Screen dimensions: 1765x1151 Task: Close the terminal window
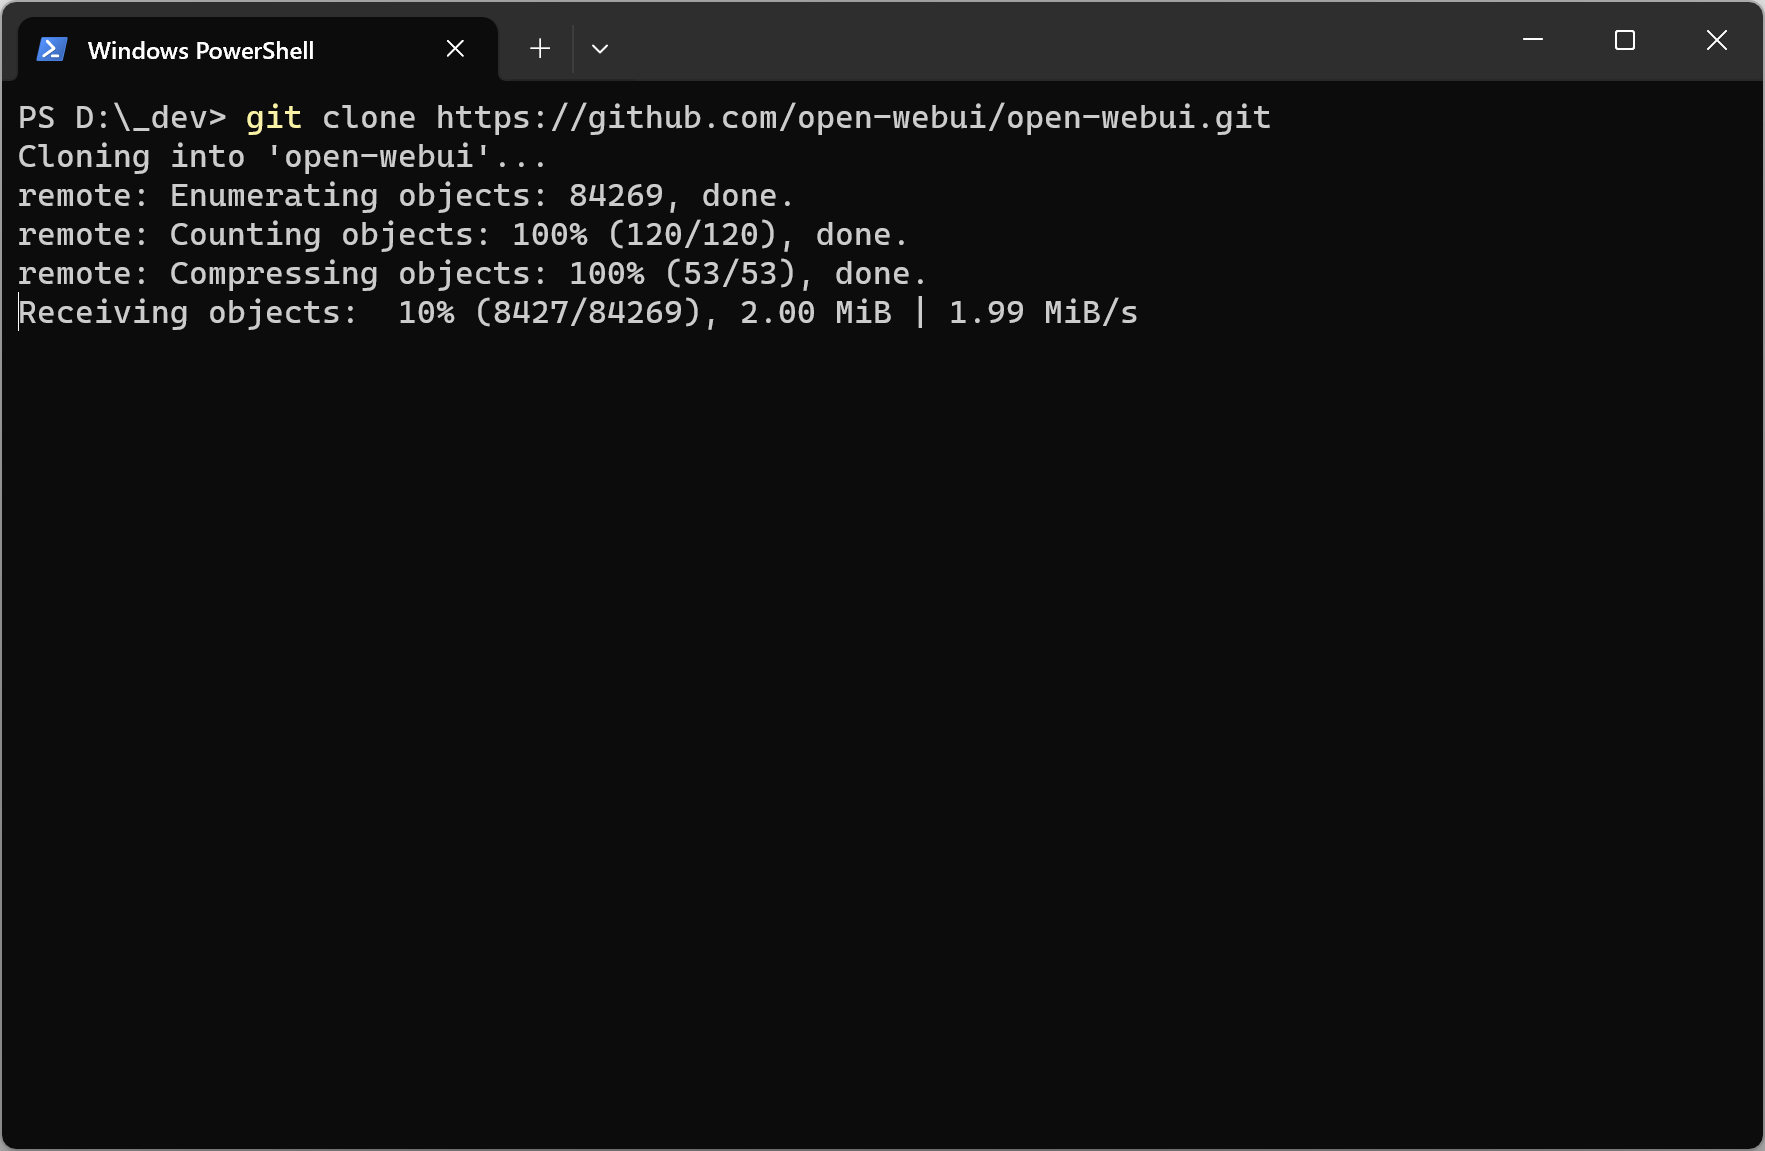tap(1717, 40)
